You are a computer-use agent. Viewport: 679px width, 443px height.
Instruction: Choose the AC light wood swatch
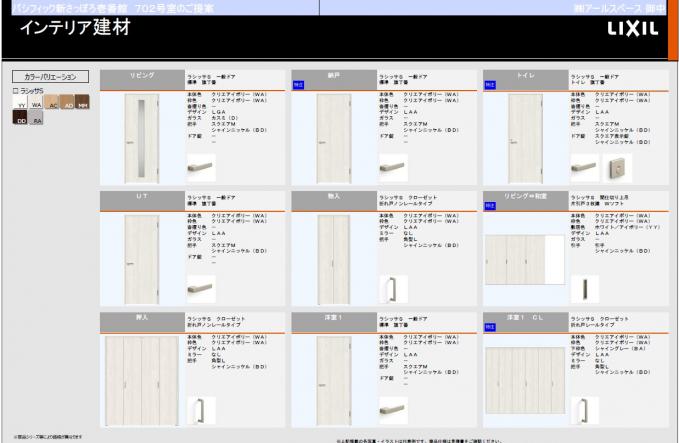click(51, 102)
